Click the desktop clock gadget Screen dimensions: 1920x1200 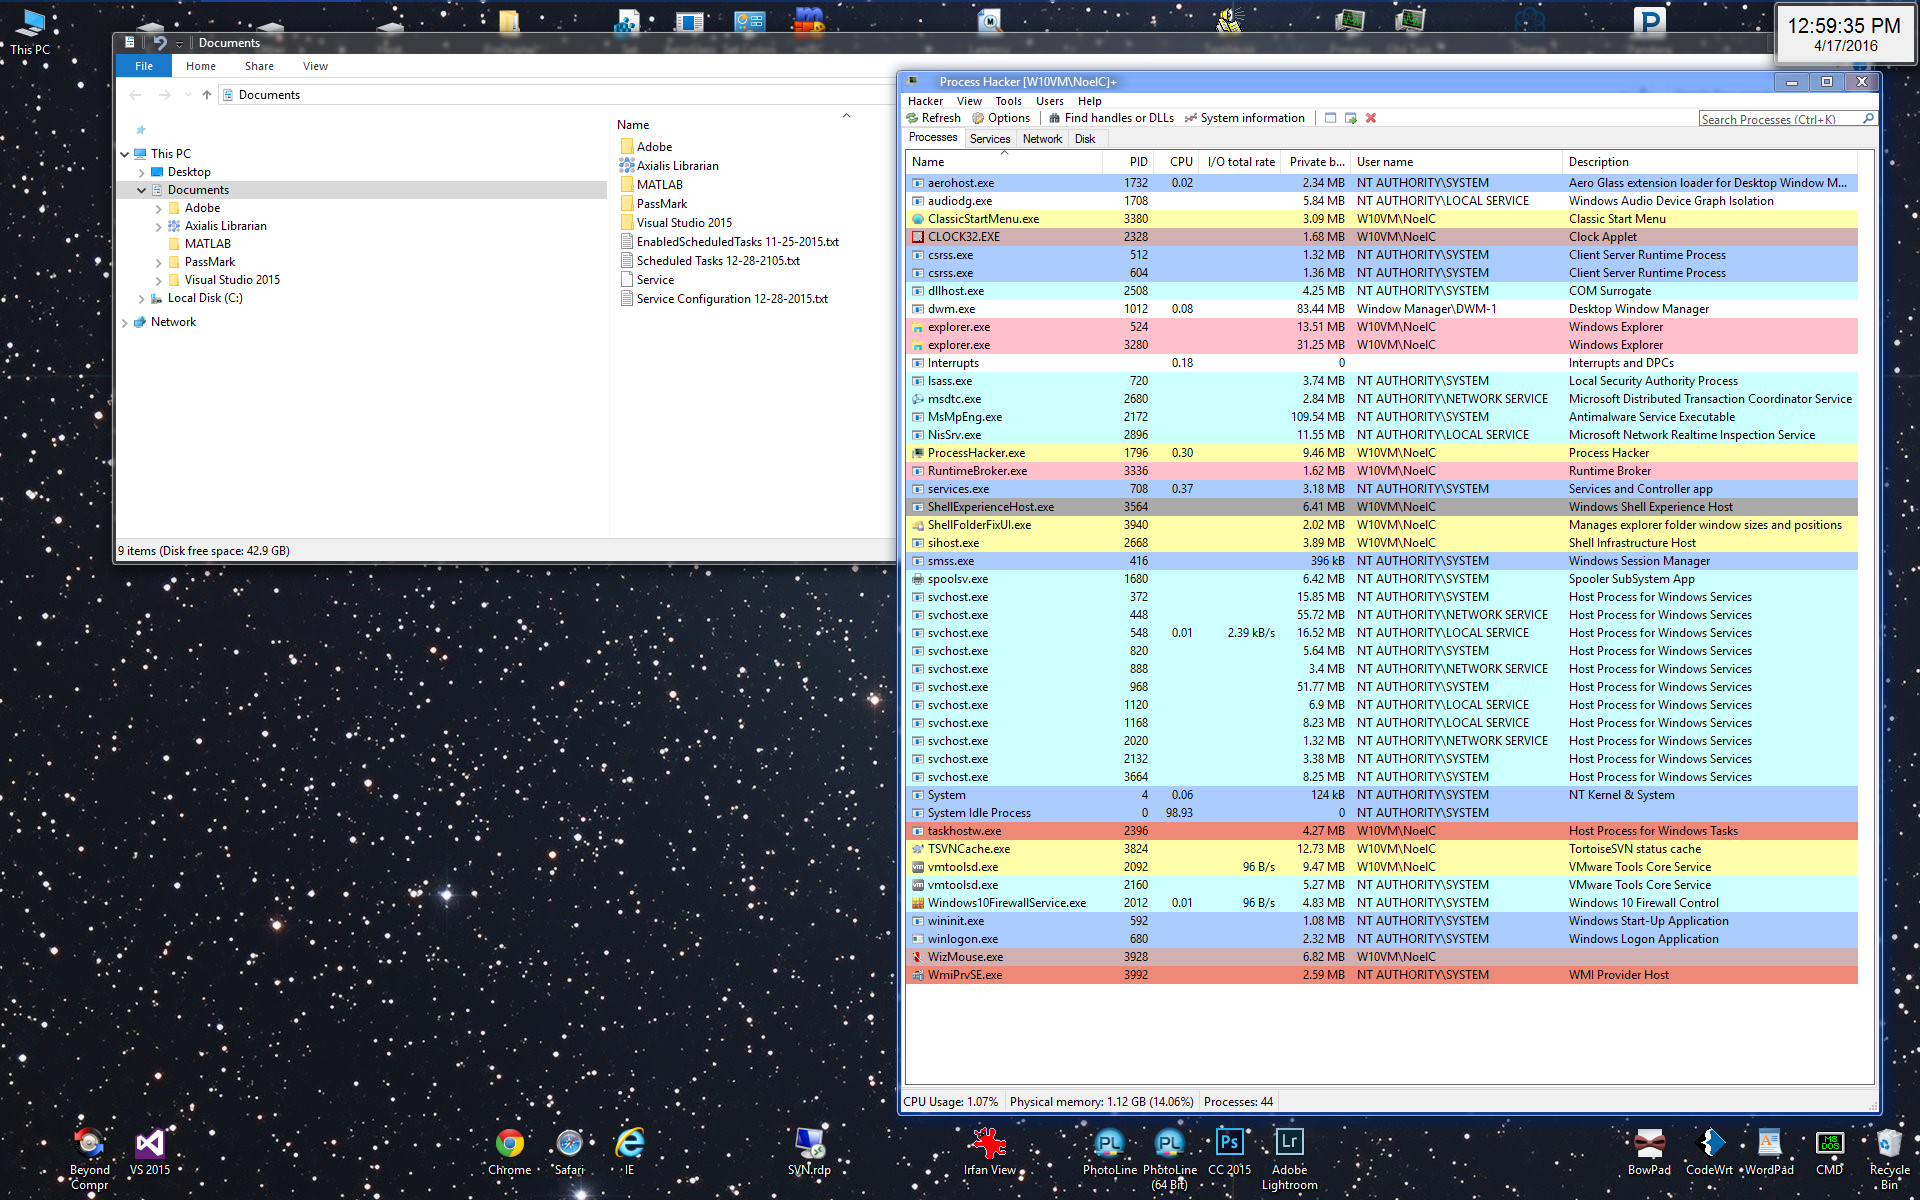(1844, 34)
